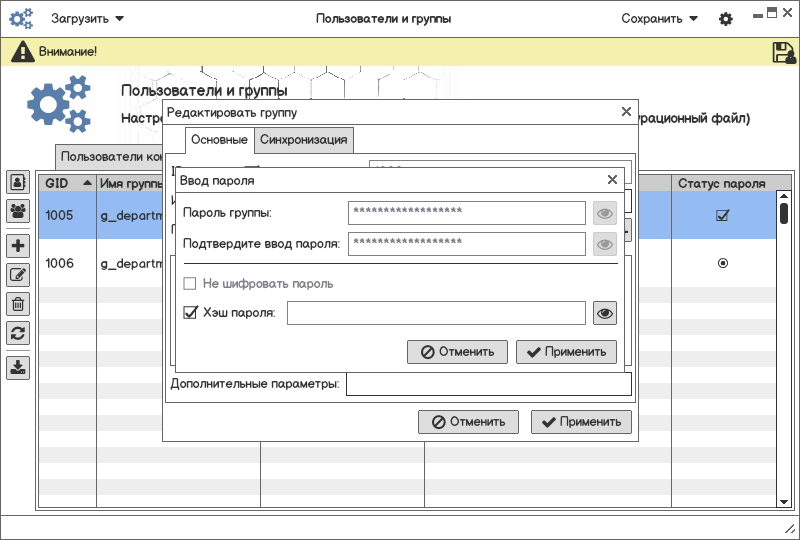Click Применить in Редактировать группу dialog
The height and width of the screenshot is (540, 800).
[x=581, y=422]
